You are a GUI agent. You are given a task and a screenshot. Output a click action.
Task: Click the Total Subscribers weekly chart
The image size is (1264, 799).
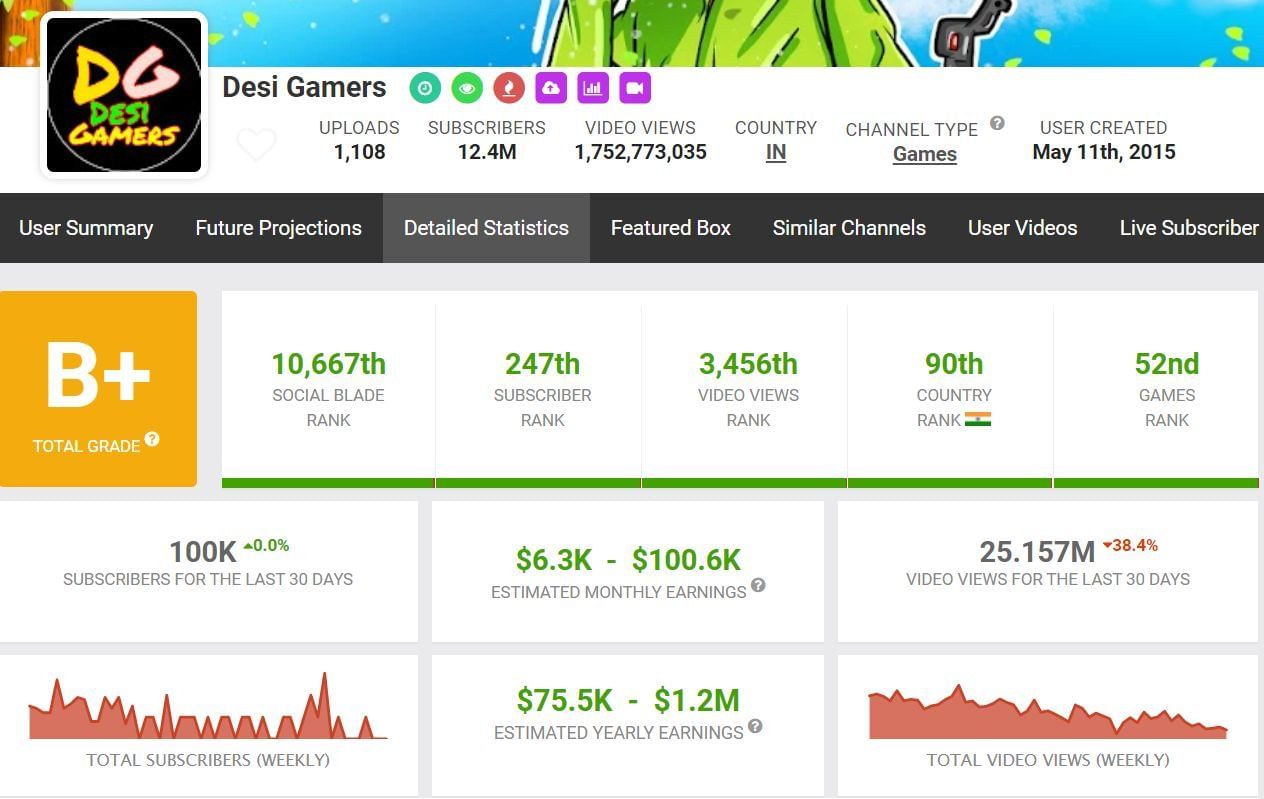click(x=208, y=710)
